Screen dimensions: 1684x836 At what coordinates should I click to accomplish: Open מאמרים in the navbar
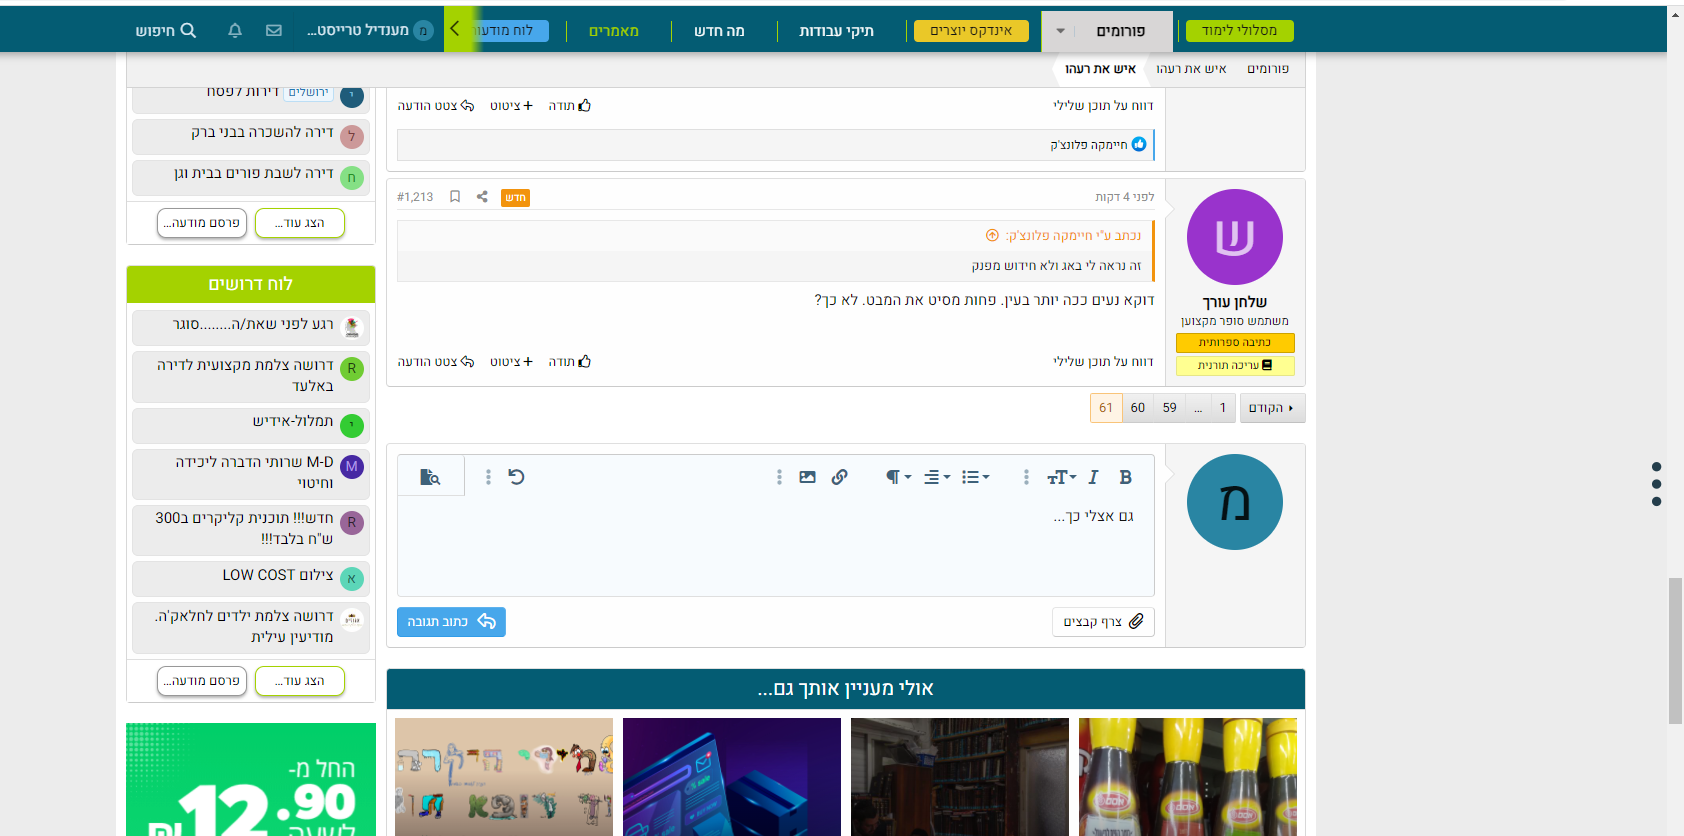pyautogui.click(x=613, y=31)
